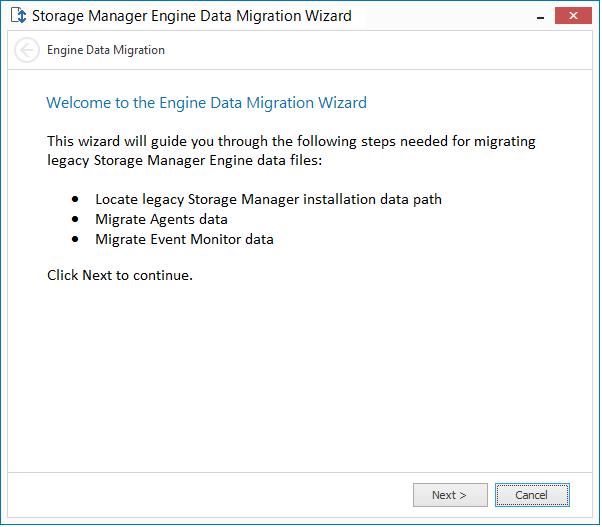Click the Engine Data Migration page label
This screenshot has height=527, width=602.
(x=106, y=50)
